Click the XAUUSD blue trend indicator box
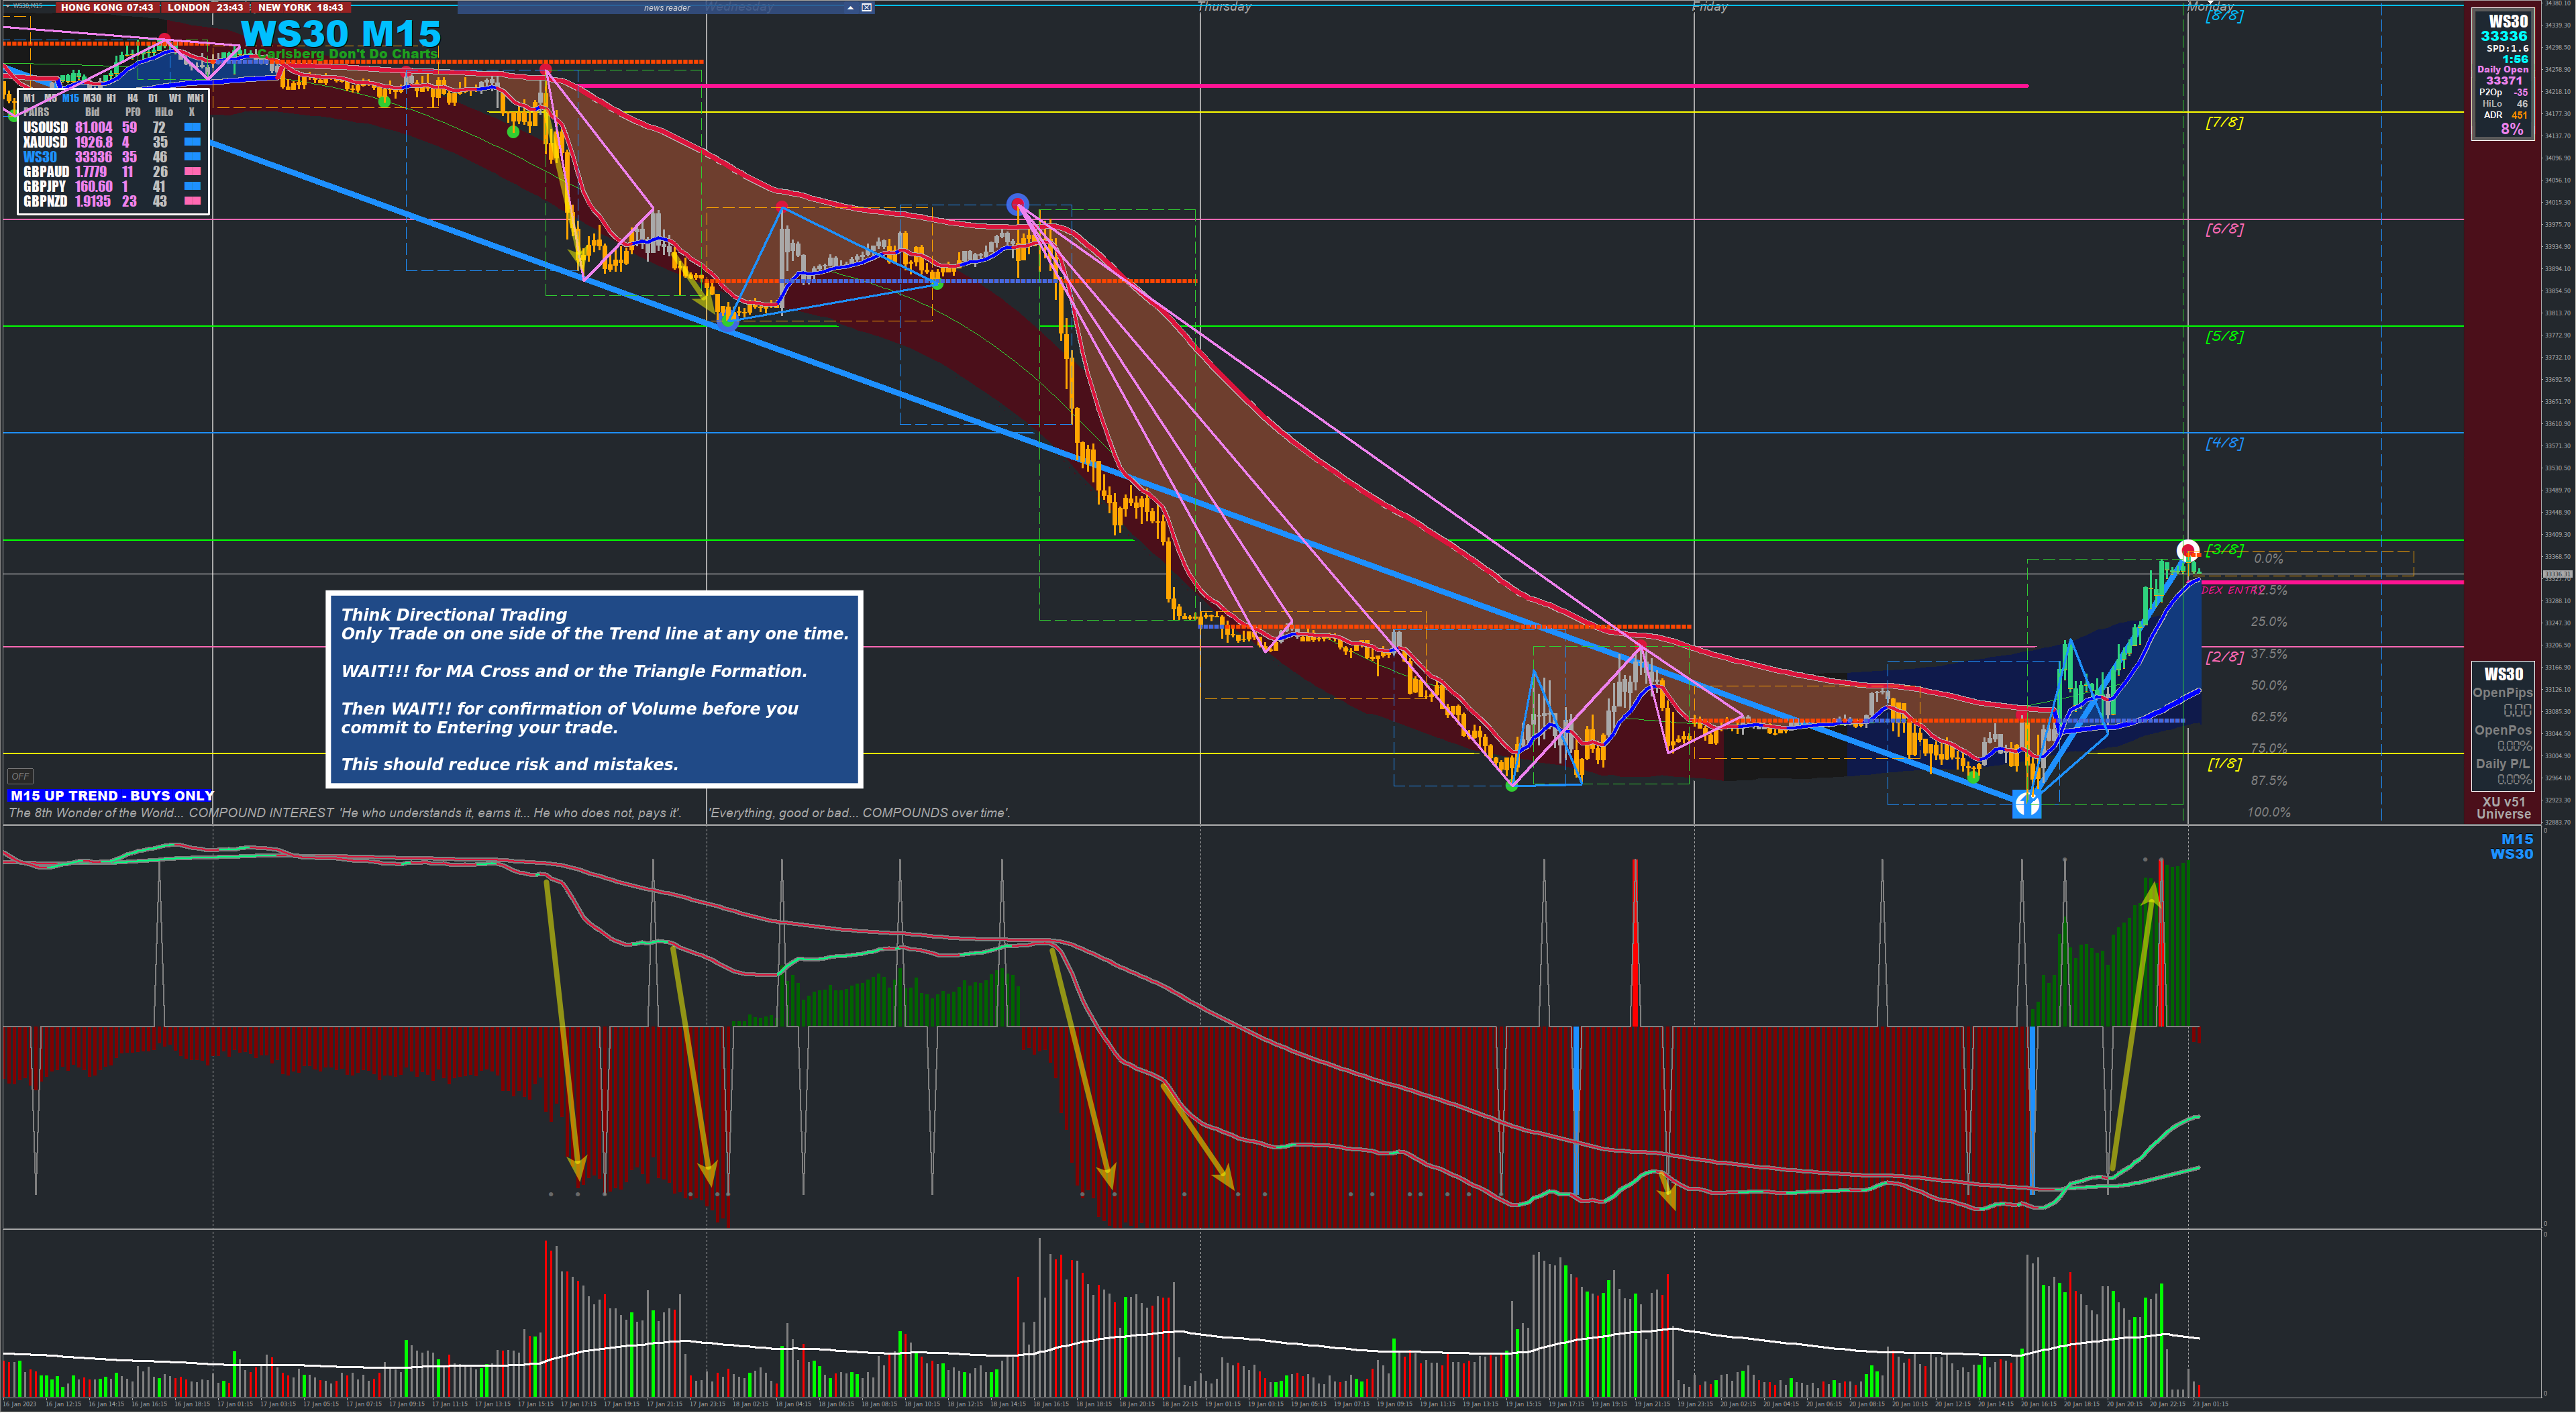The height and width of the screenshot is (1413, 2576). (x=192, y=142)
